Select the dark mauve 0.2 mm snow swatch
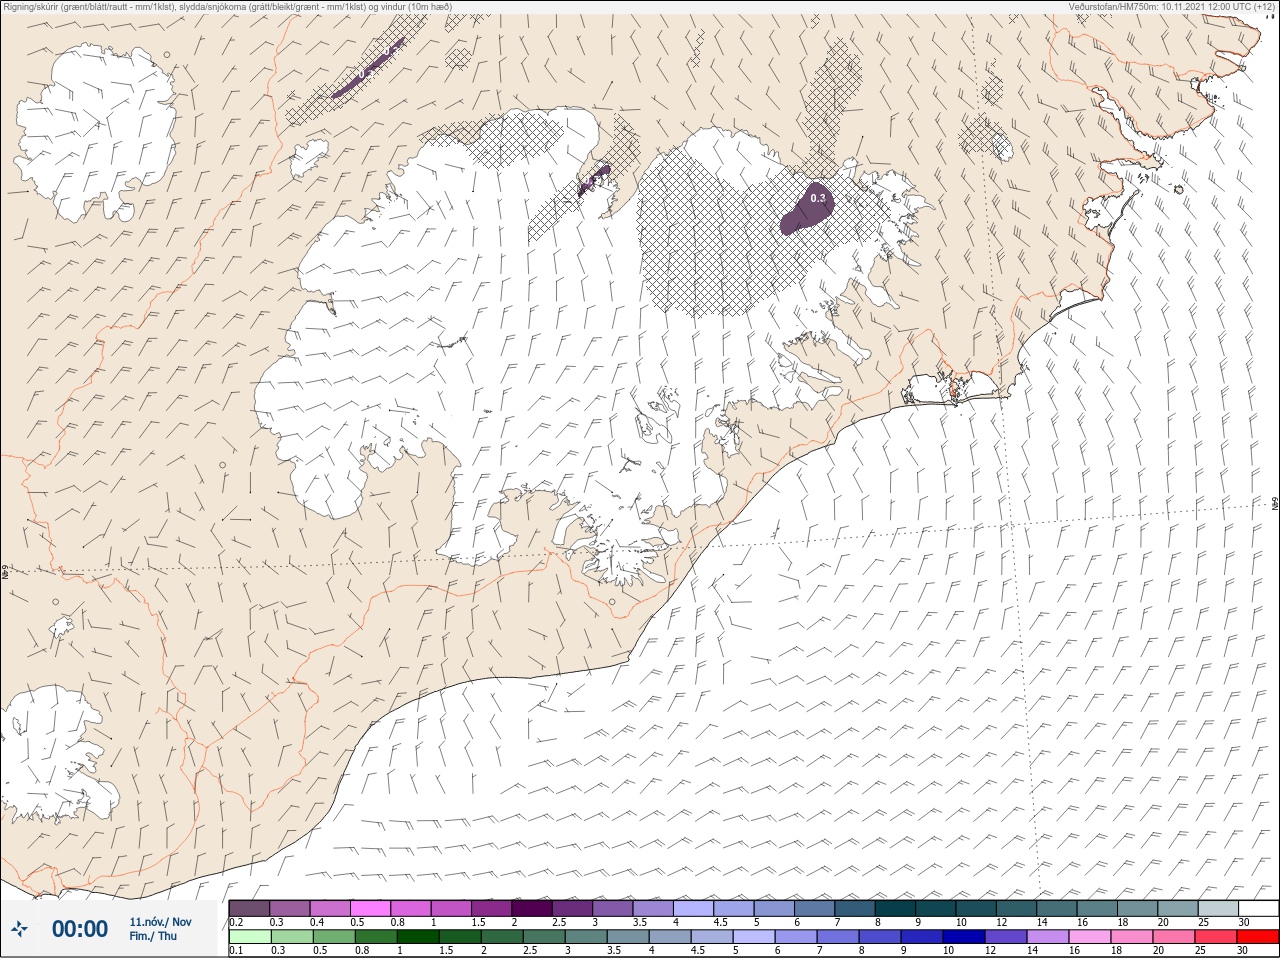This screenshot has width=1280, height=958. pos(249,908)
